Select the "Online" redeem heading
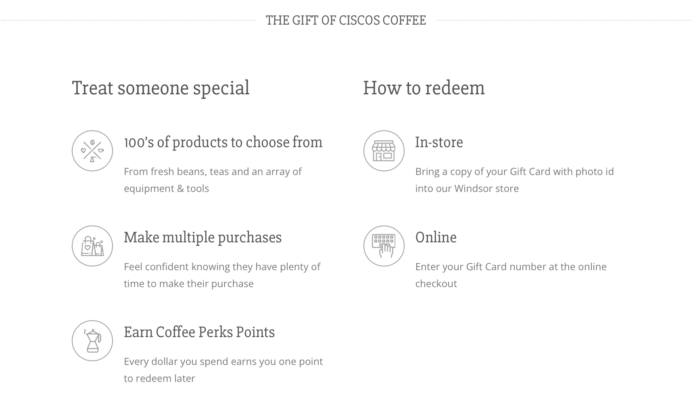 436,238
